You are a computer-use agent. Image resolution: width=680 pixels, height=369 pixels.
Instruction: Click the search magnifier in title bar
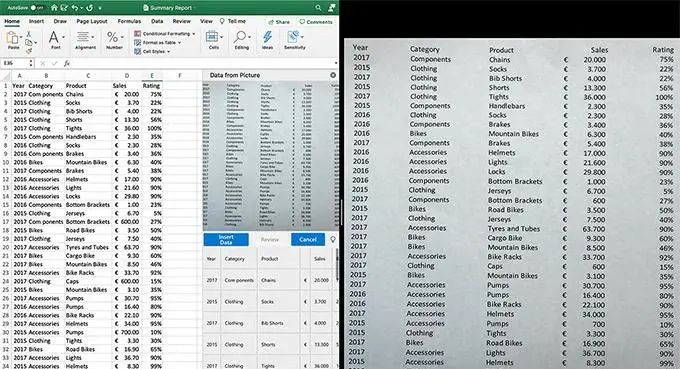318,8
